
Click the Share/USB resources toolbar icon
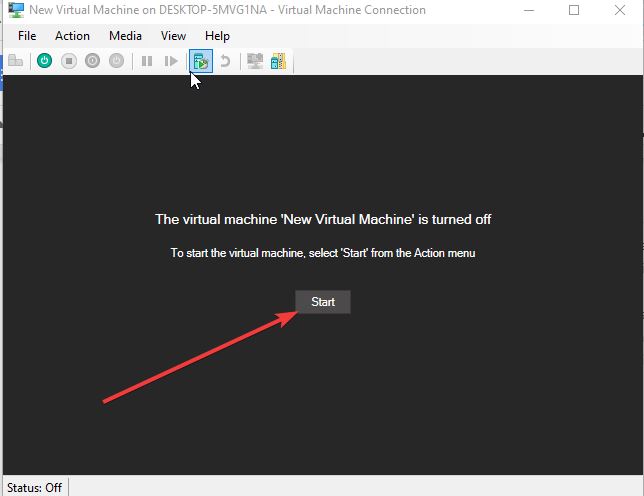click(x=278, y=61)
